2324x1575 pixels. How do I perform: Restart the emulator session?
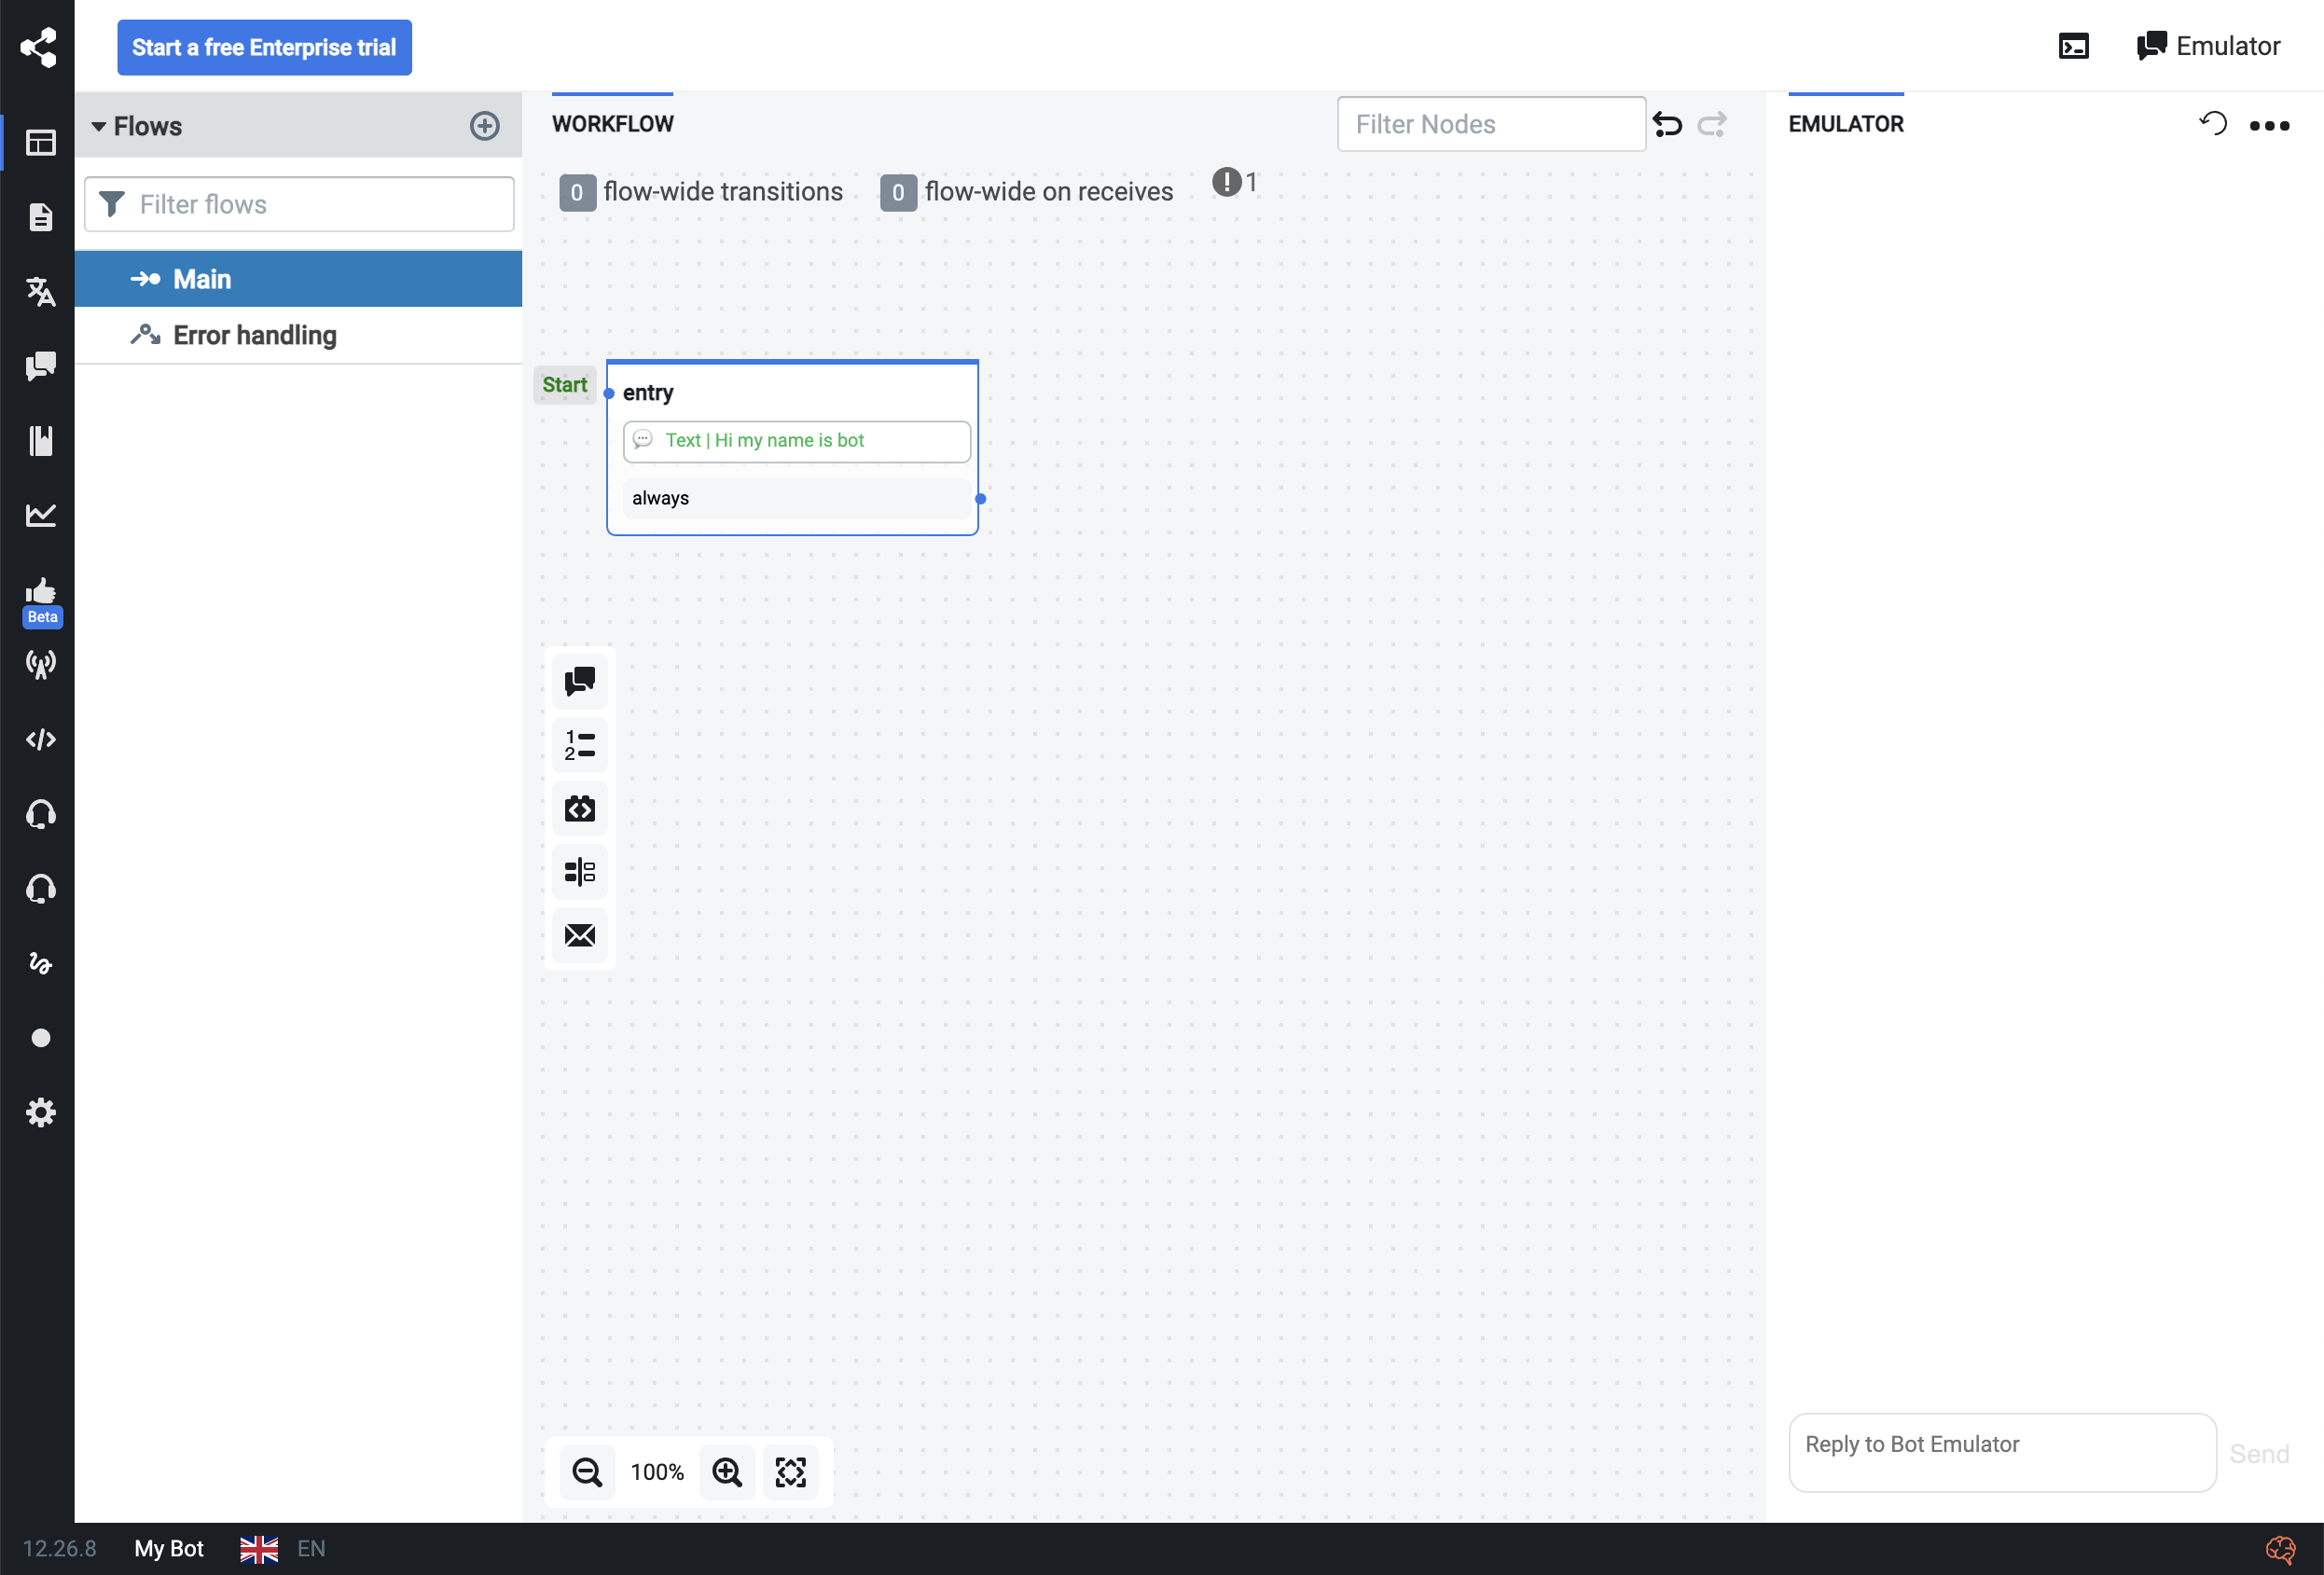2213,124
